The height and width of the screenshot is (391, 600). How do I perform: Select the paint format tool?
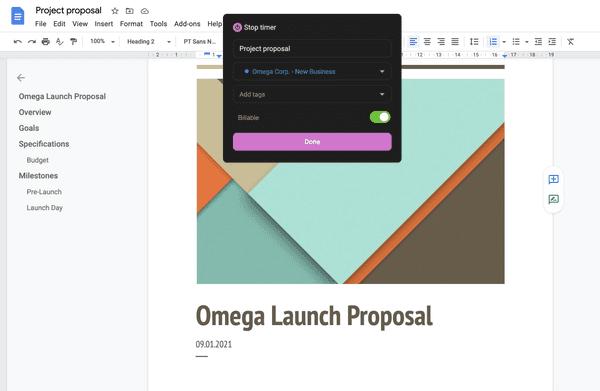(x=73, y=41)
